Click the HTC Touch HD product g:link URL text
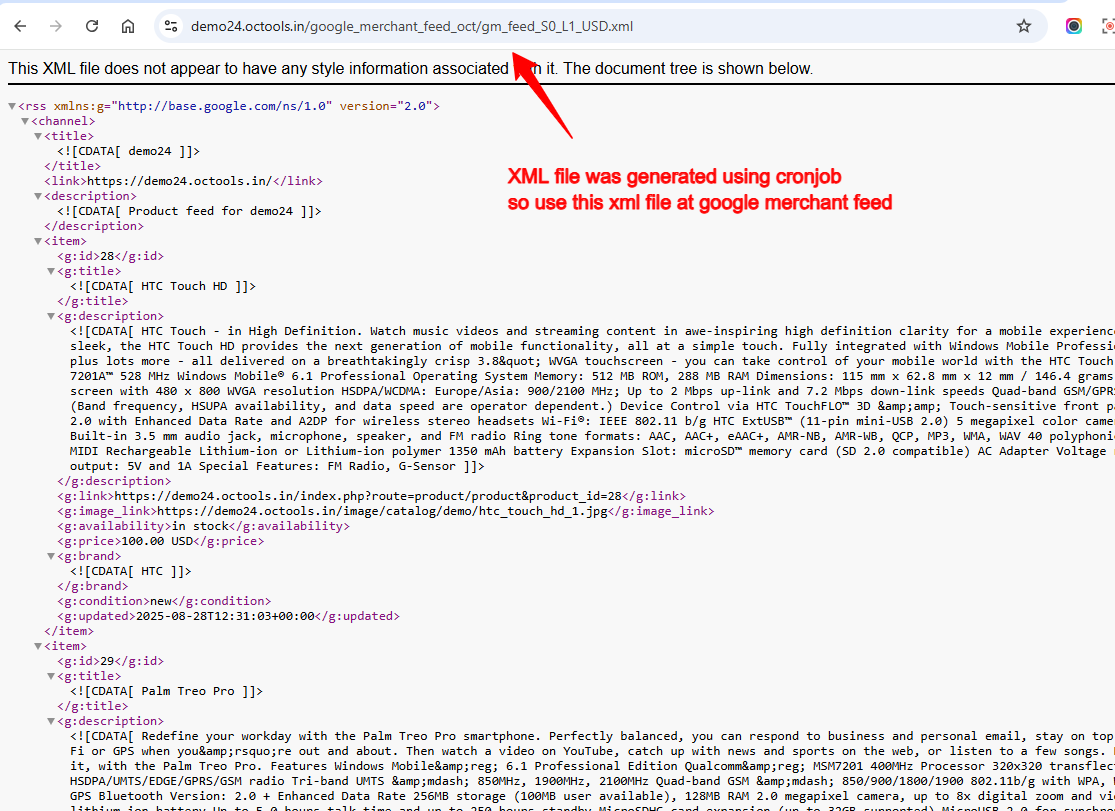Viewport: 1115px width, 811px height. [x=368, y=496]
